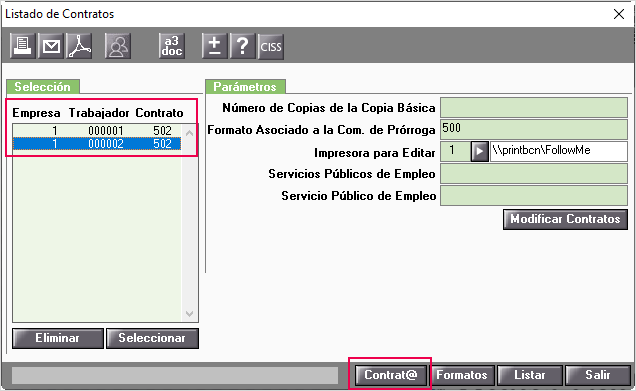This screenshot has width=636, height=391.
Task: Click the Seleccionar button
Action: point(152,338)
